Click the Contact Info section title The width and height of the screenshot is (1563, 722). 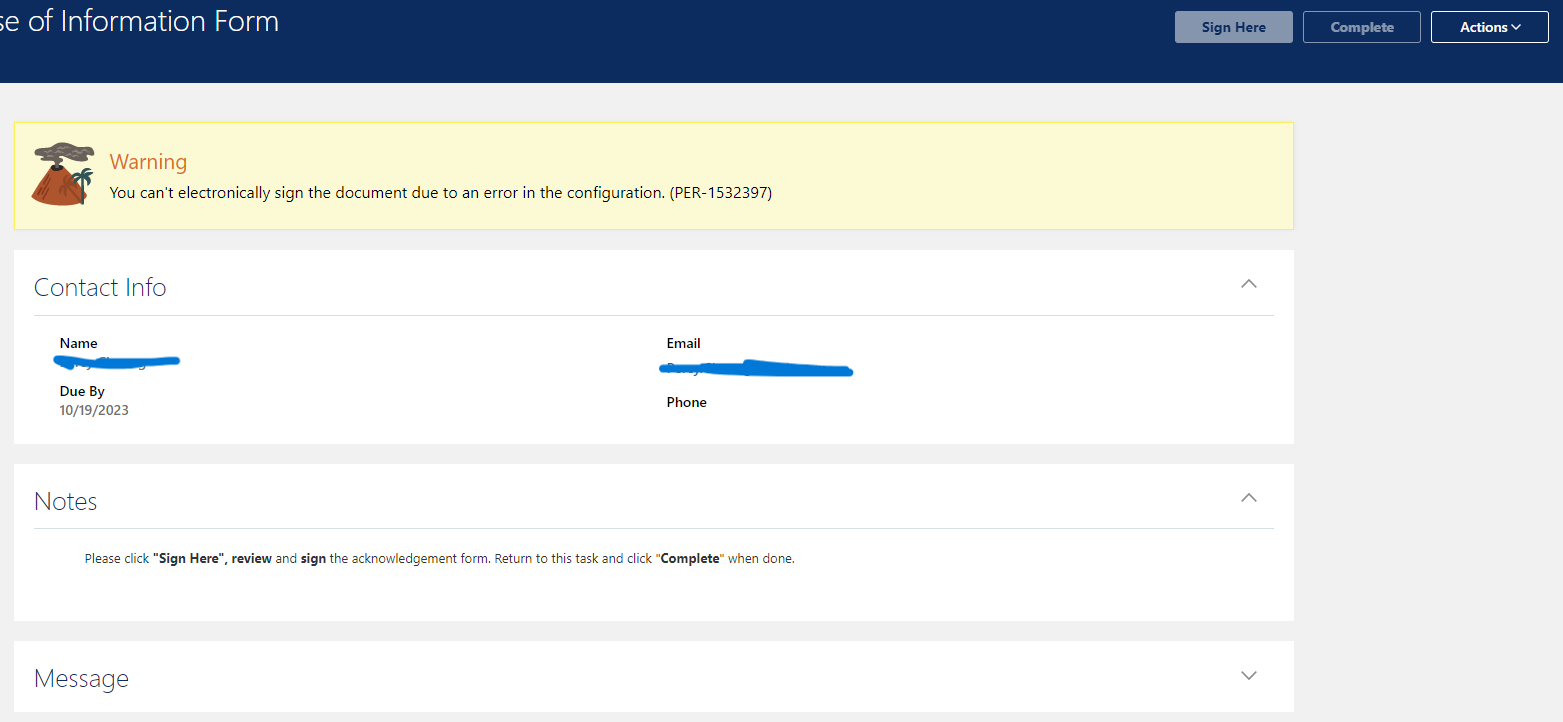click(100, 287)
